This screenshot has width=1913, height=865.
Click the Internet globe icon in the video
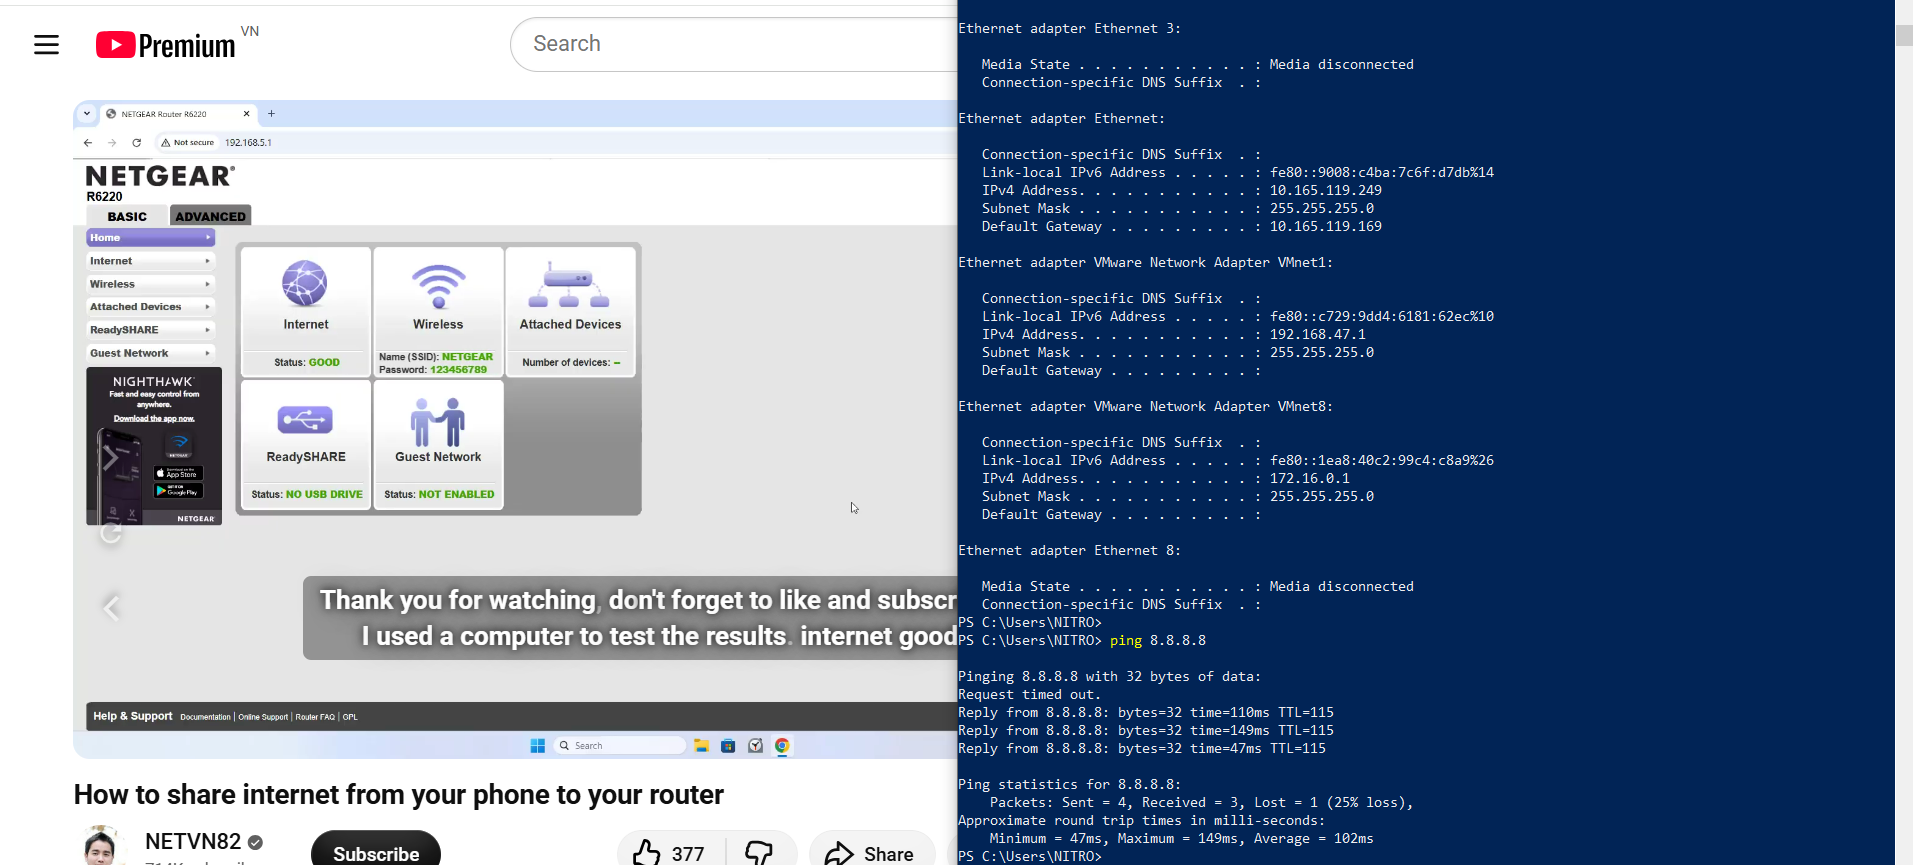(305, 283)
